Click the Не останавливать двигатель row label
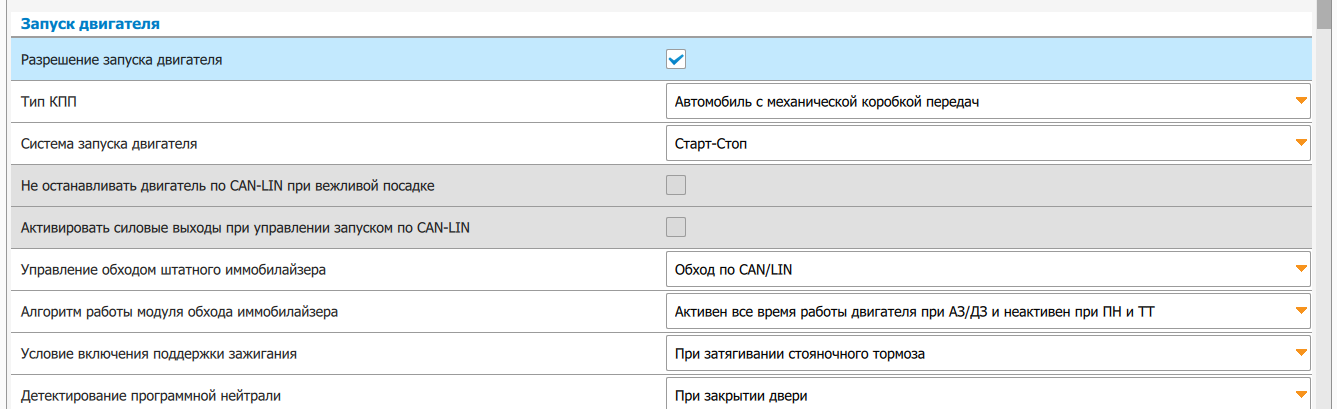1337x409 pixels. pyautogui.click(x=227, y=185)
